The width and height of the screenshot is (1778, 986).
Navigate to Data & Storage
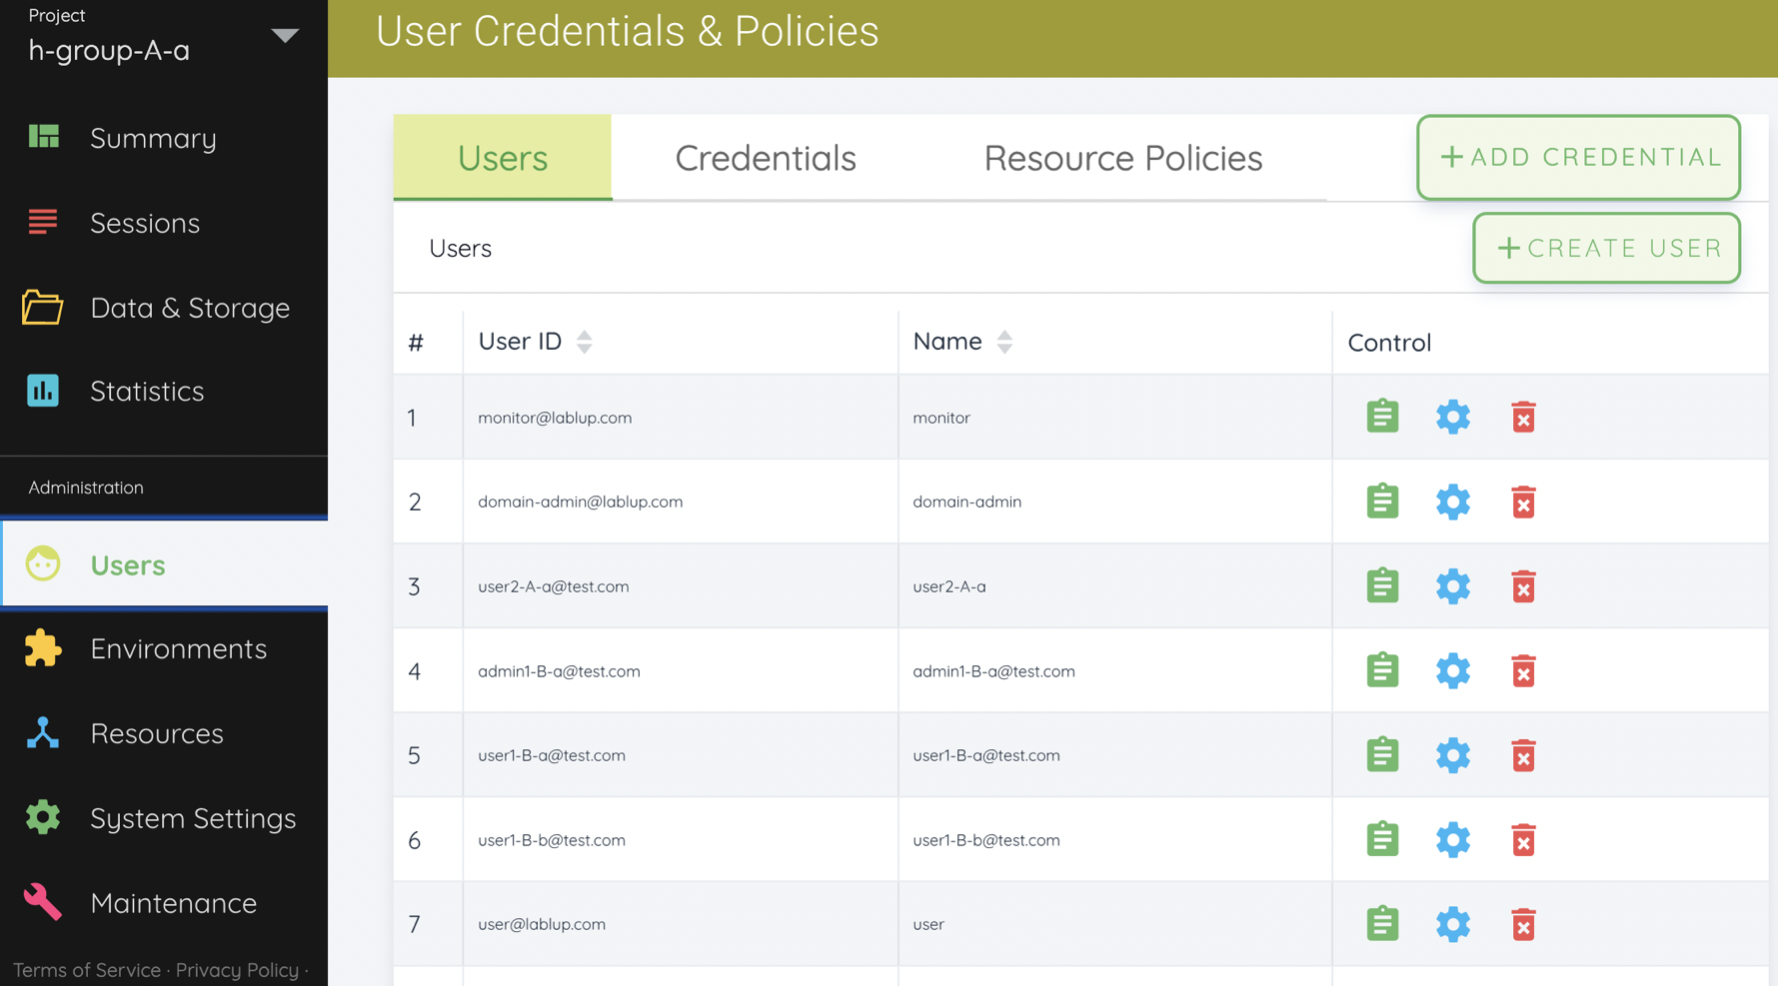tap(164, 307)
